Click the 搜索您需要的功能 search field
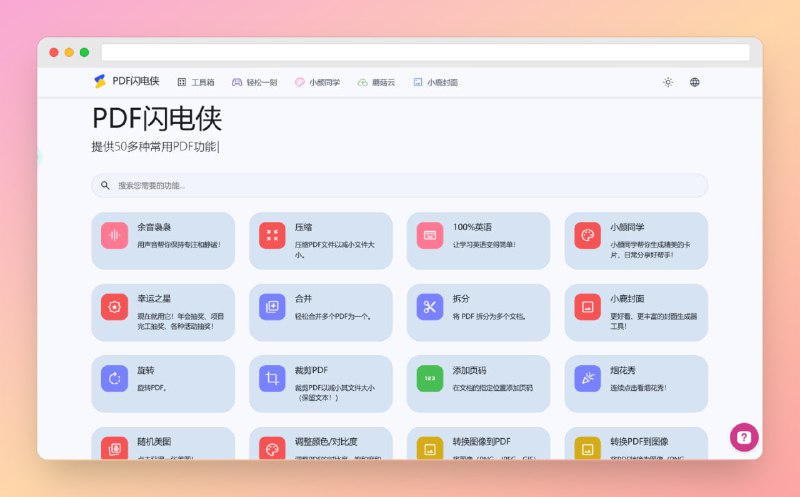This screenshot has height=497, width=800. (399, 185)
